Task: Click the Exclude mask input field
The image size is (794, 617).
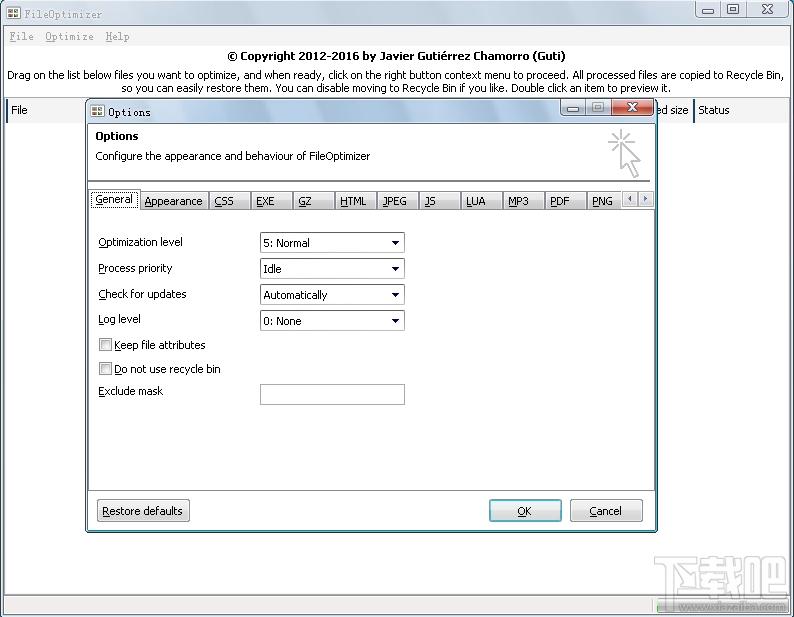Action: coord(332,395)
